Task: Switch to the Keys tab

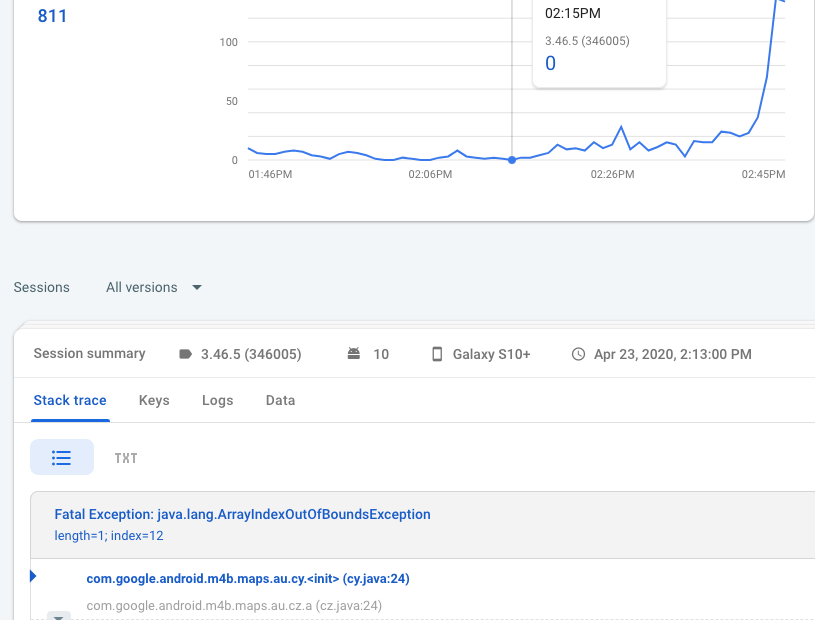Action: click(x=154, y=400)
